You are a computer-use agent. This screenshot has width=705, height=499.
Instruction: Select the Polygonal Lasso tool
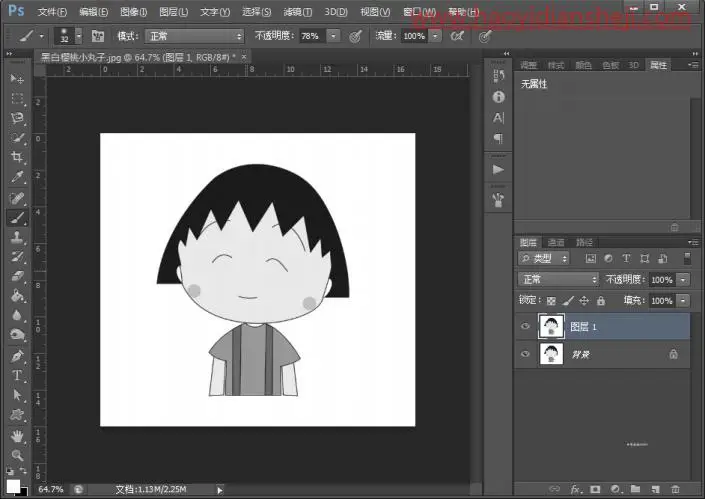point(17,118)
